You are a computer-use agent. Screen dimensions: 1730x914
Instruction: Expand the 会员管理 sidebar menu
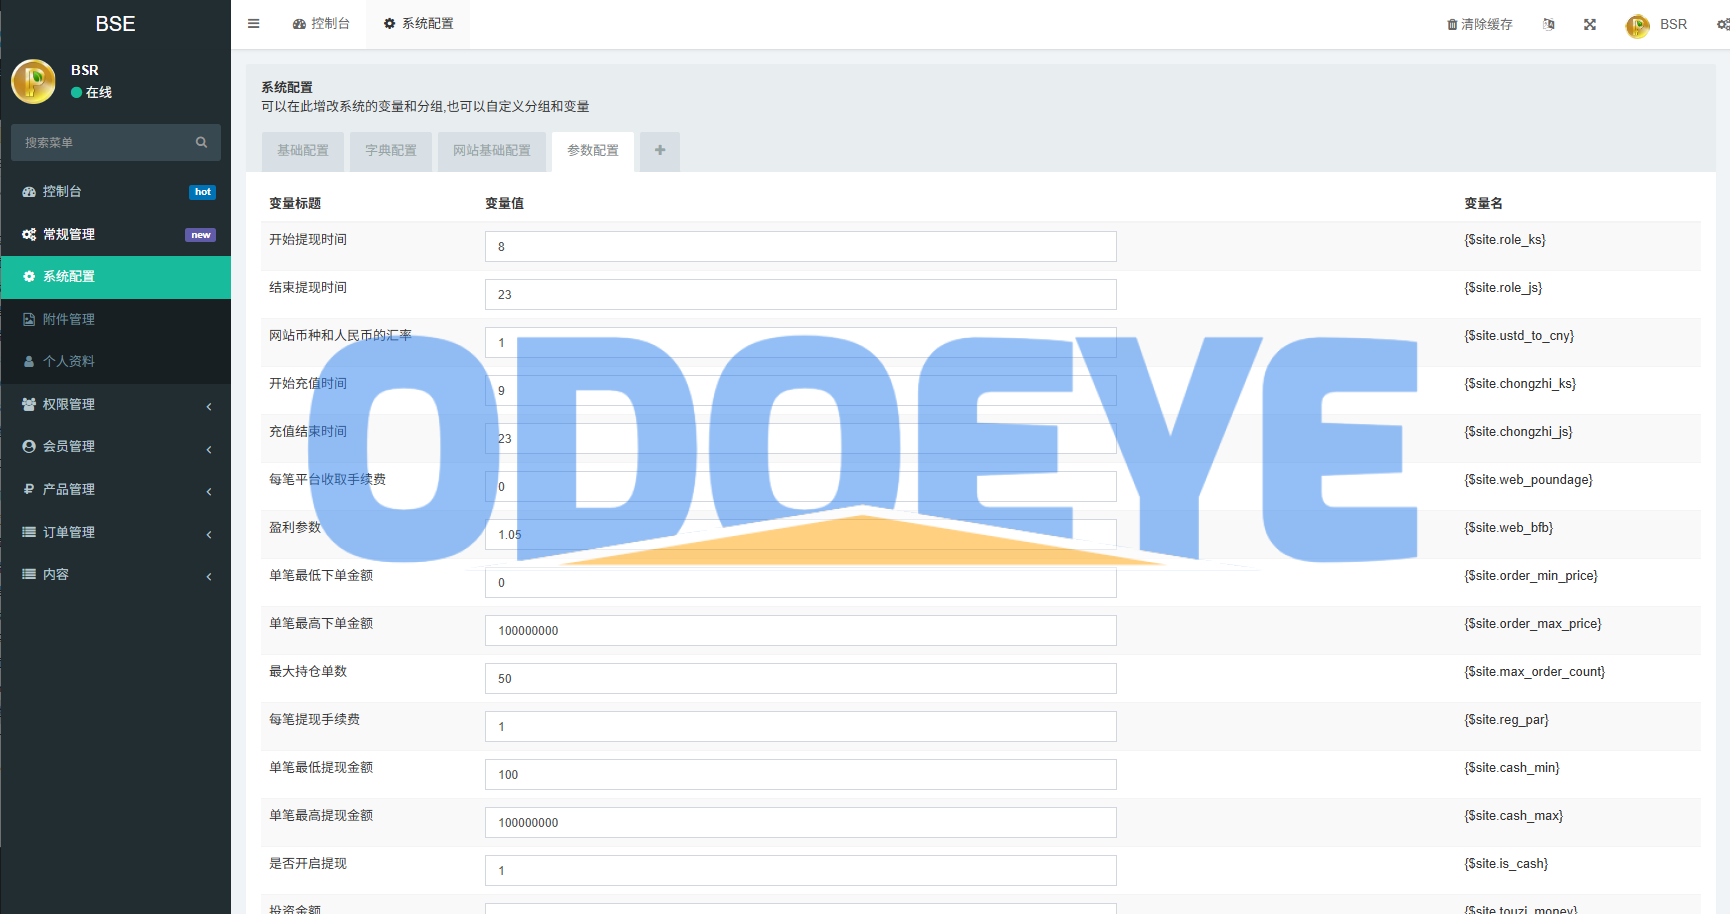click(x=116, y=446)
